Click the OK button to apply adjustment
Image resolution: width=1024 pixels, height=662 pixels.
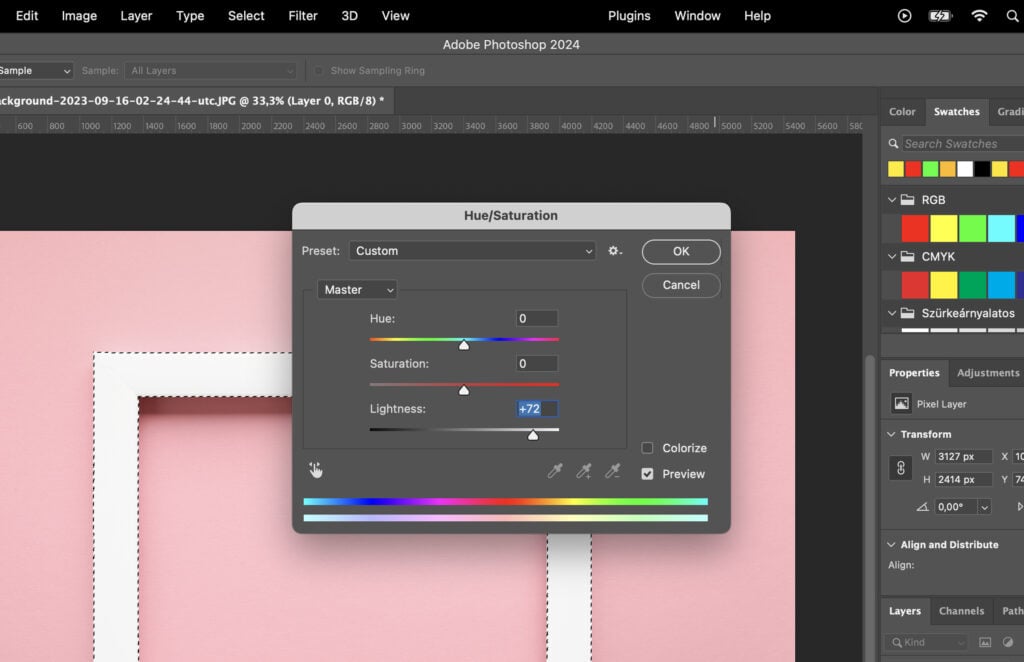[681, 251]
